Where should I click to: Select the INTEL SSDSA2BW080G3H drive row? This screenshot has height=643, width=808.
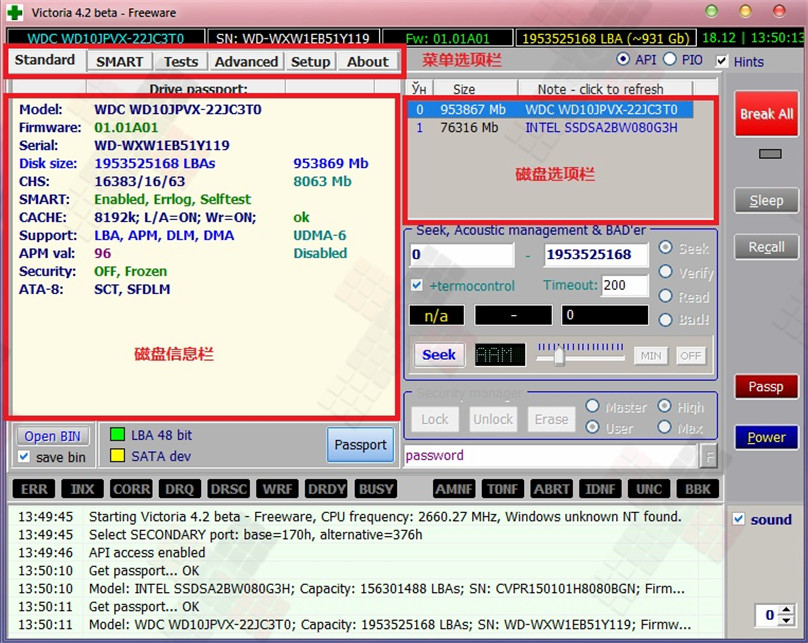(550, 128)
